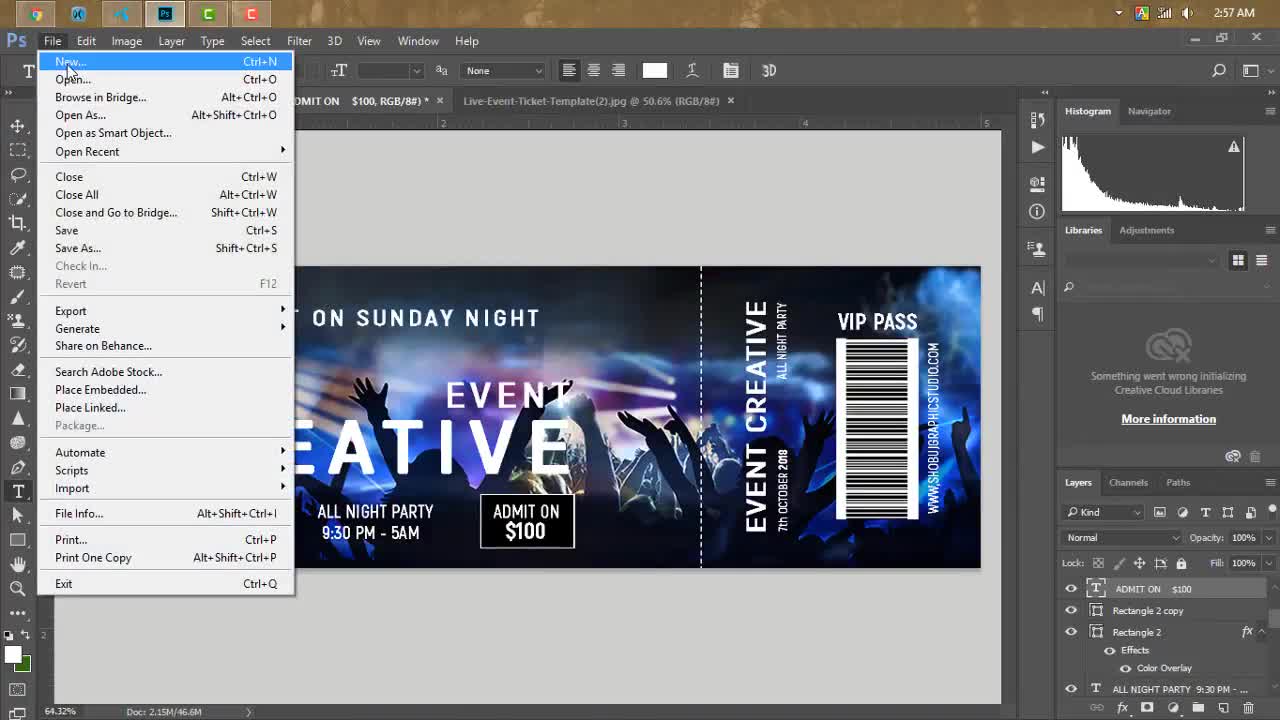Switch to the Adjustments tab
1280x720 pixels.
[x=1146, y=230]
